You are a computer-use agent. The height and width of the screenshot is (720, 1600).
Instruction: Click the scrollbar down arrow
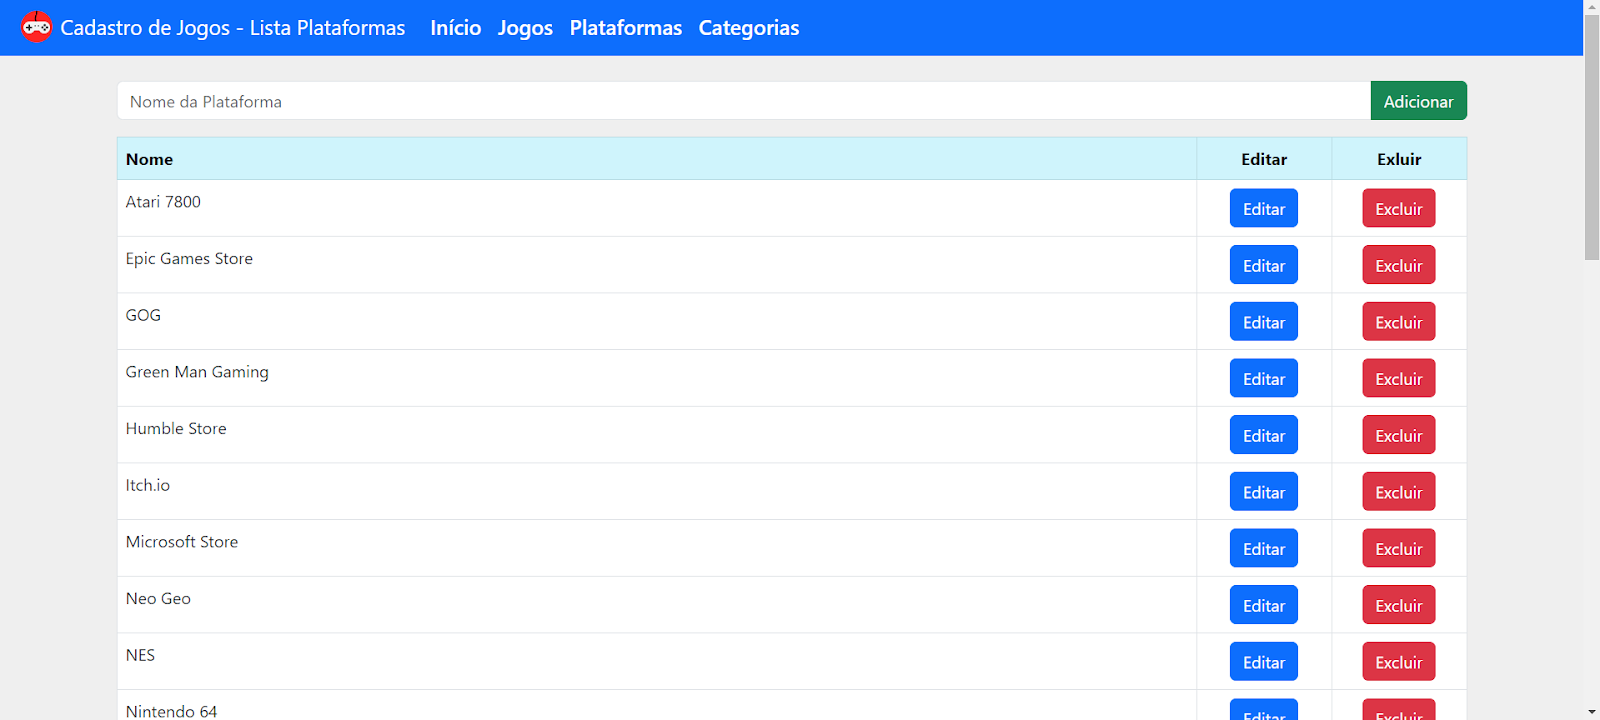[x=1592, y=712]
